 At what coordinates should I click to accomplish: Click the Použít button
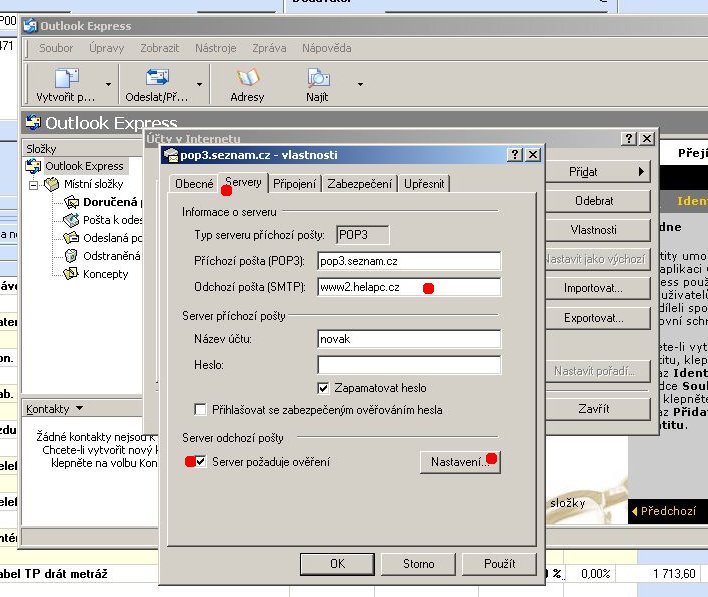click(499, 564)
